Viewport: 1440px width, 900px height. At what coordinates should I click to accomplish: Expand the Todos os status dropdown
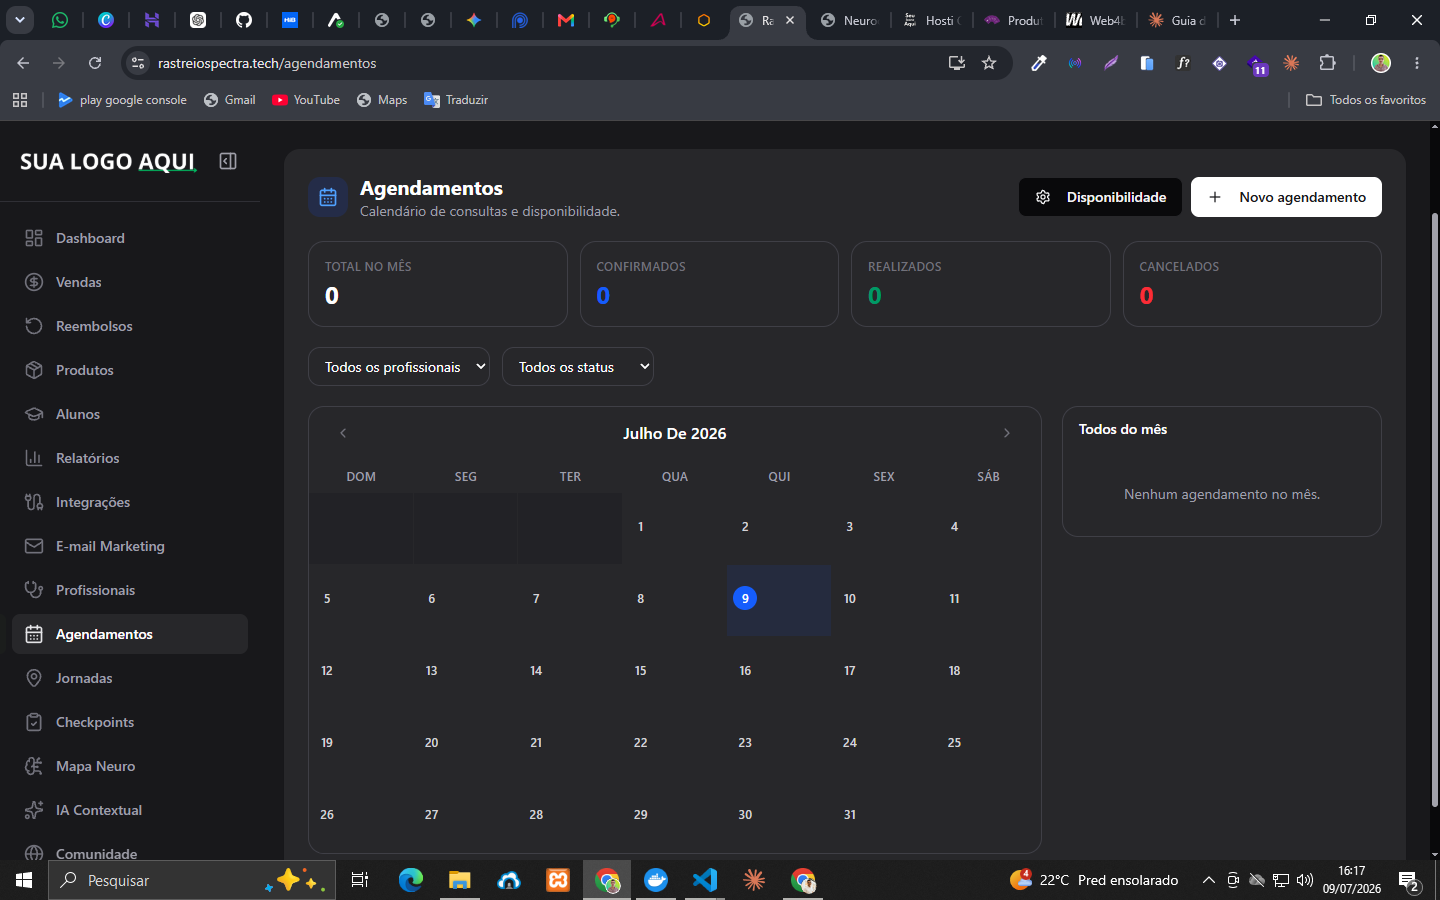(x=578, y=367)
